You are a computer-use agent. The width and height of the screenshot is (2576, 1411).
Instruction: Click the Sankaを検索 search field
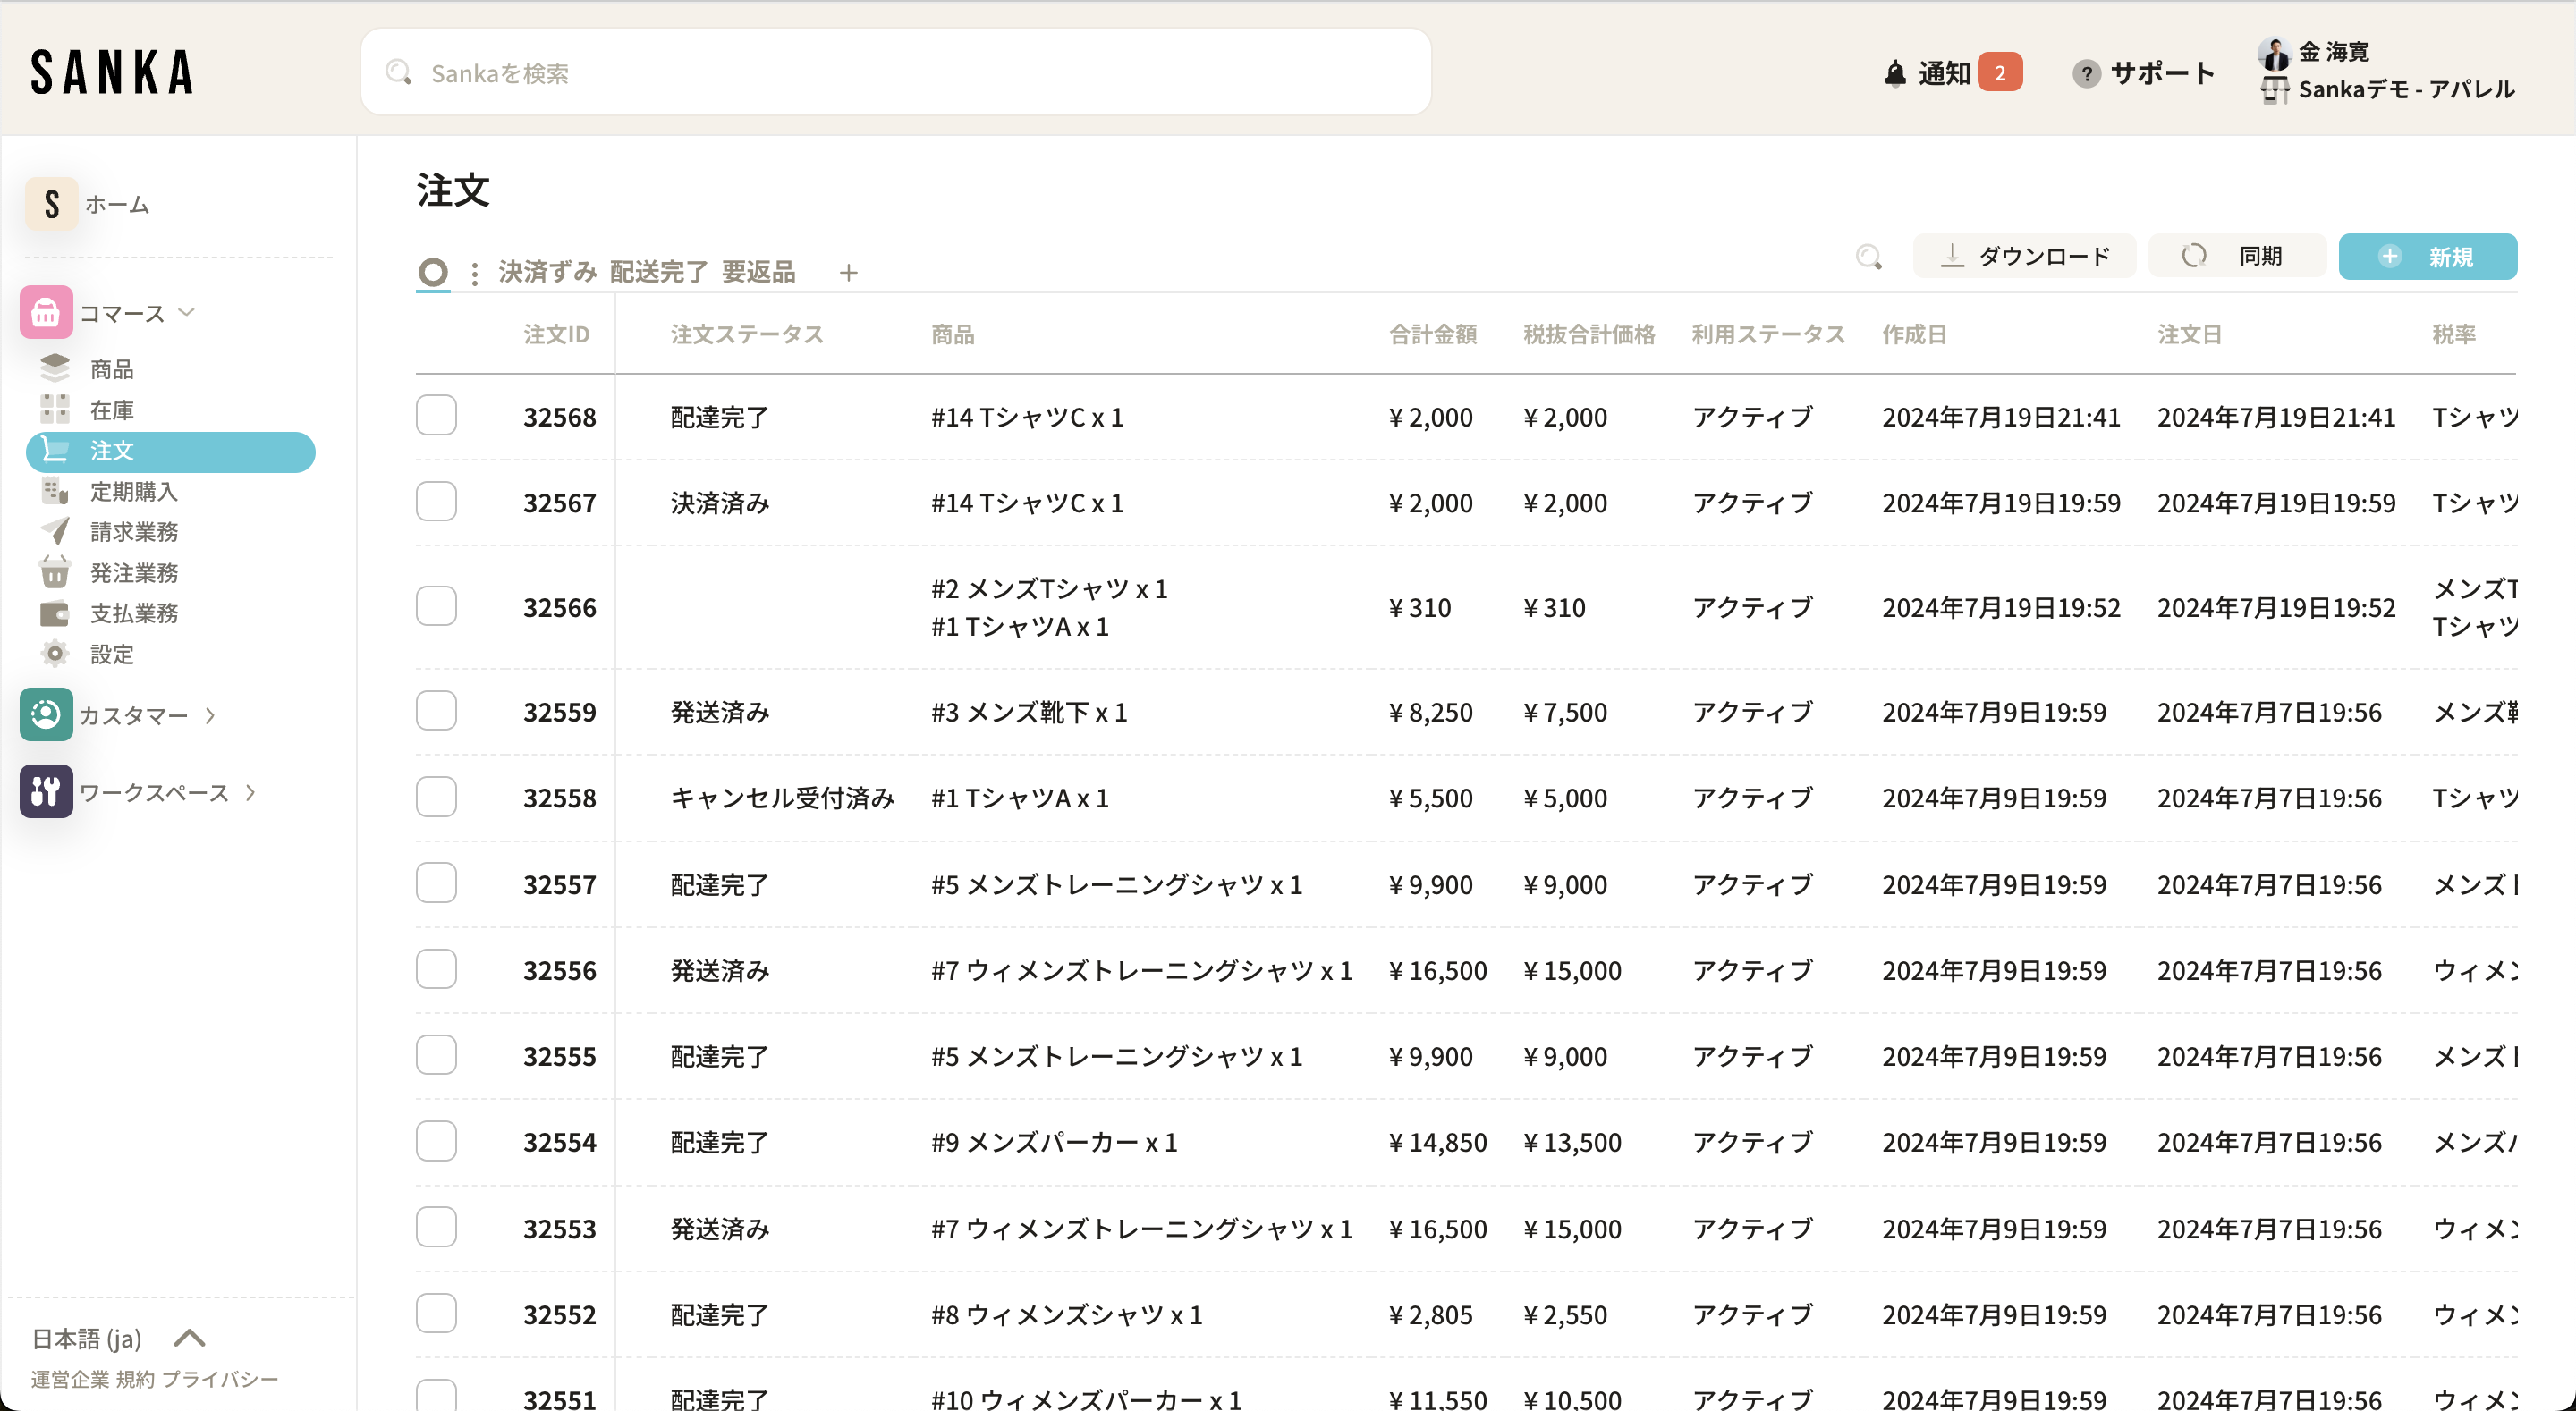click(895, 73)
